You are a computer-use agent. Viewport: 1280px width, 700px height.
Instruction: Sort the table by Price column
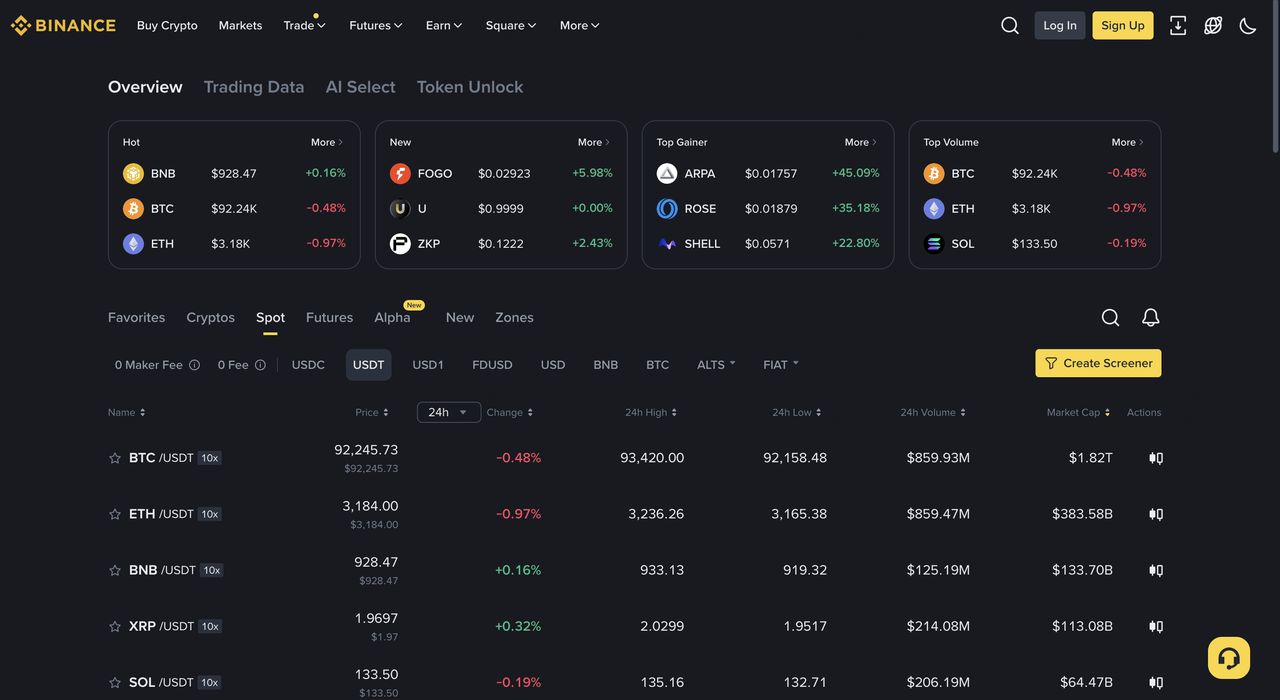point(371,412)
